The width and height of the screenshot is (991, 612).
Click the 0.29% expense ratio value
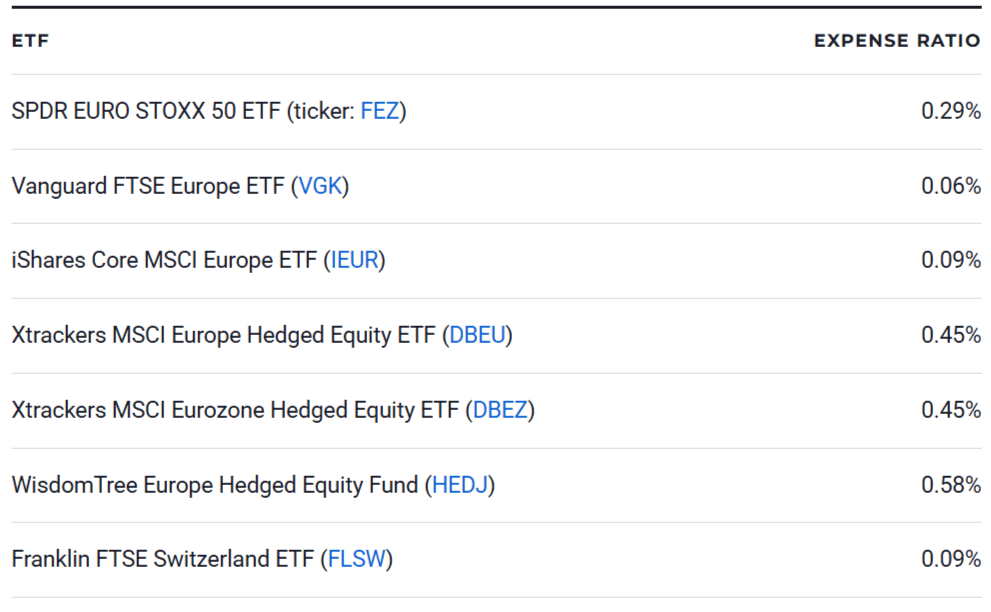click(950, 111)
